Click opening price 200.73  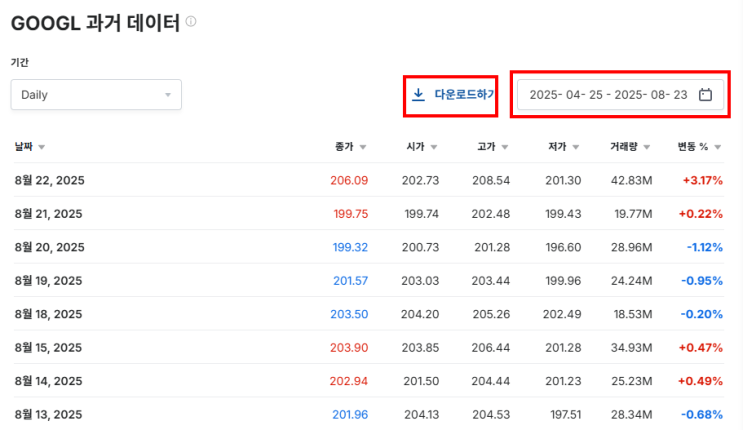click(x=420, y=247)
